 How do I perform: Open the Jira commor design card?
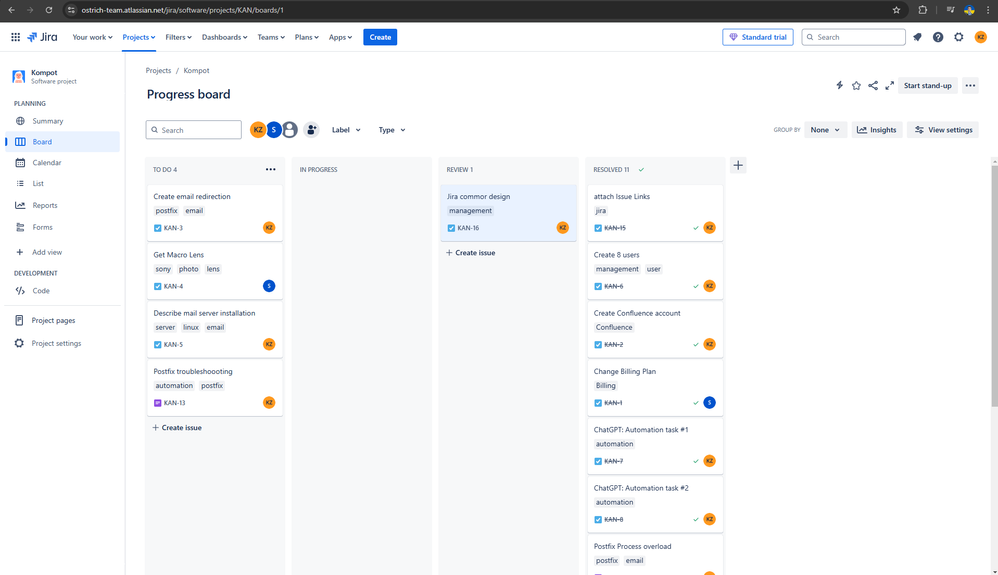point(509,213)
